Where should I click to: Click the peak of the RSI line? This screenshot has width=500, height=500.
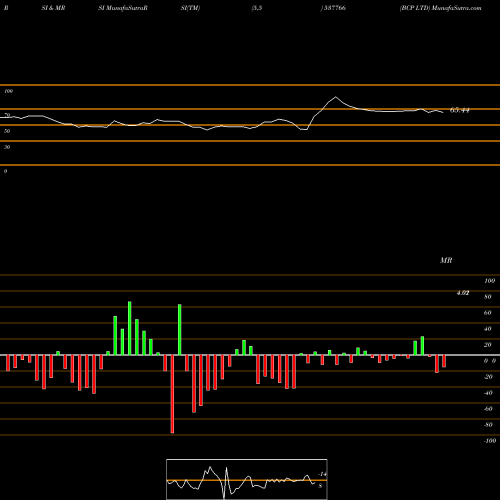click(x=335, y=97)
